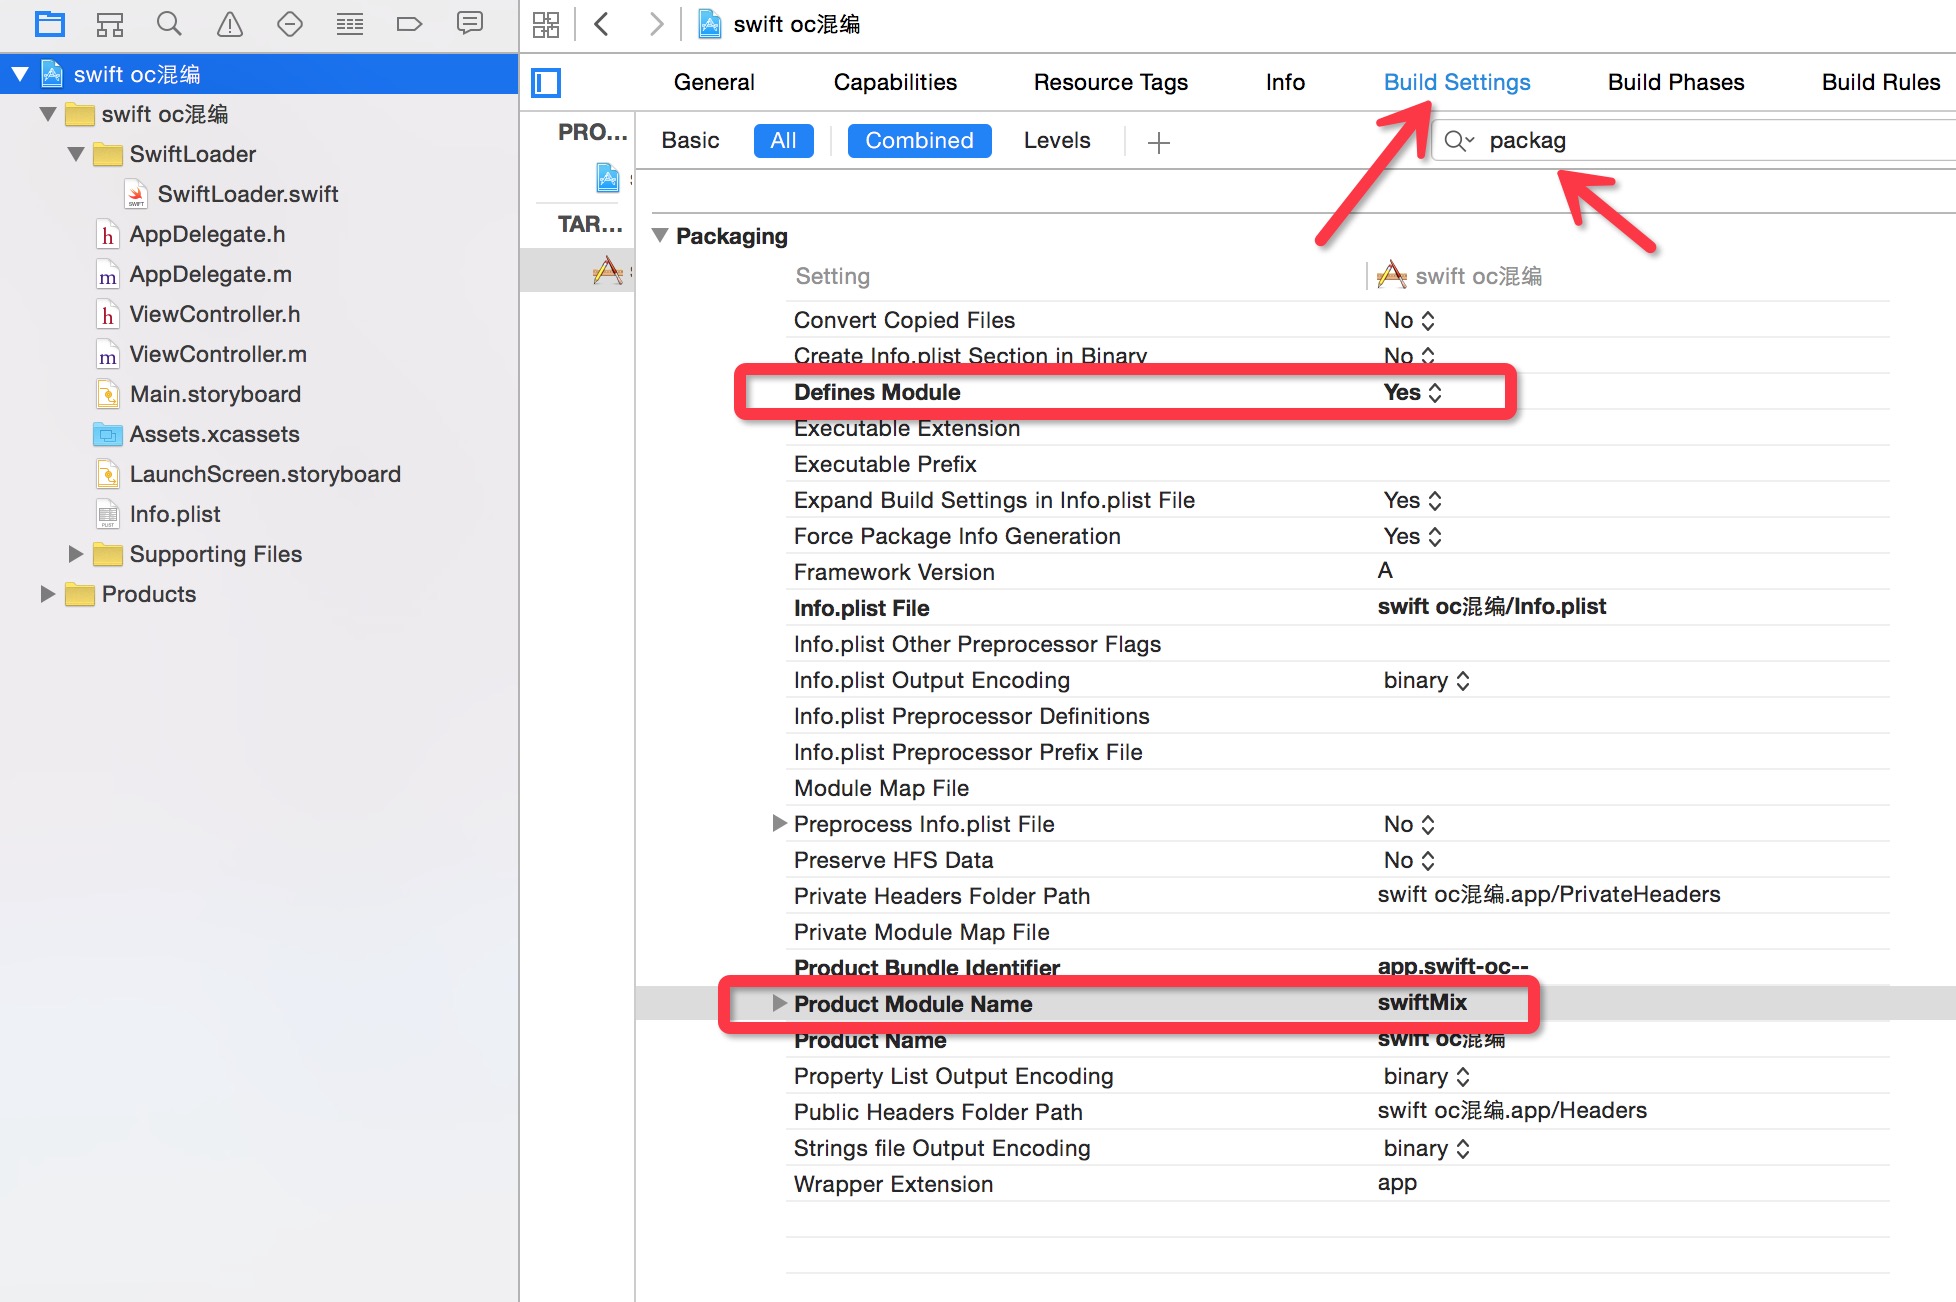Open the Debug navigator lines icon
The height and width of the screenshot is (1302, 1956).
(x=350, y=24)
